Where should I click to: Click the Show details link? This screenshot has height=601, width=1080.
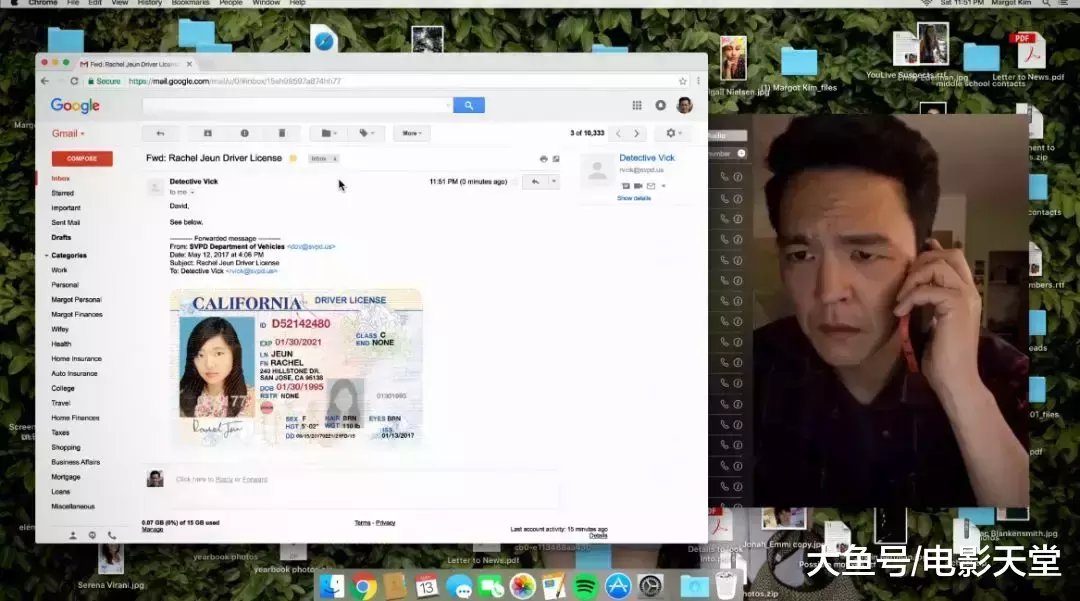(x=634, y=198)
